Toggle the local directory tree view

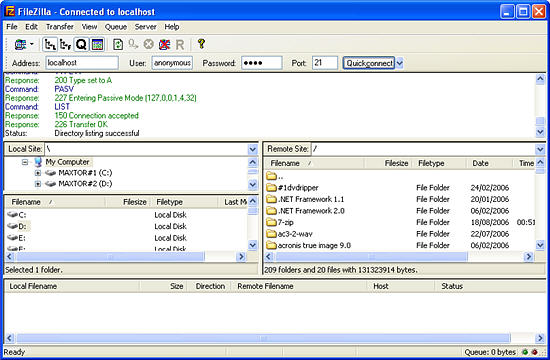point(50,45)
